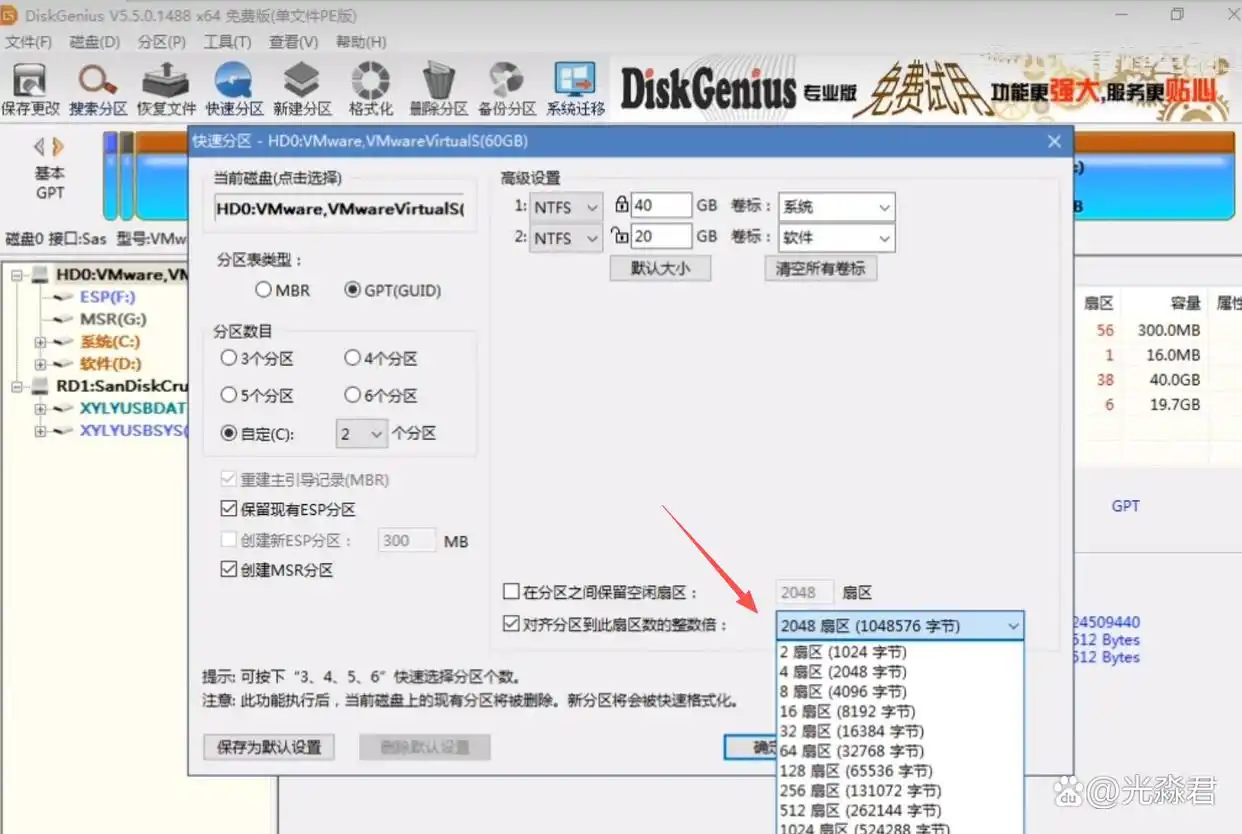
Task: Click the DiskGenius 专业版 banner advertisement
Action: (x=926, y=90)
